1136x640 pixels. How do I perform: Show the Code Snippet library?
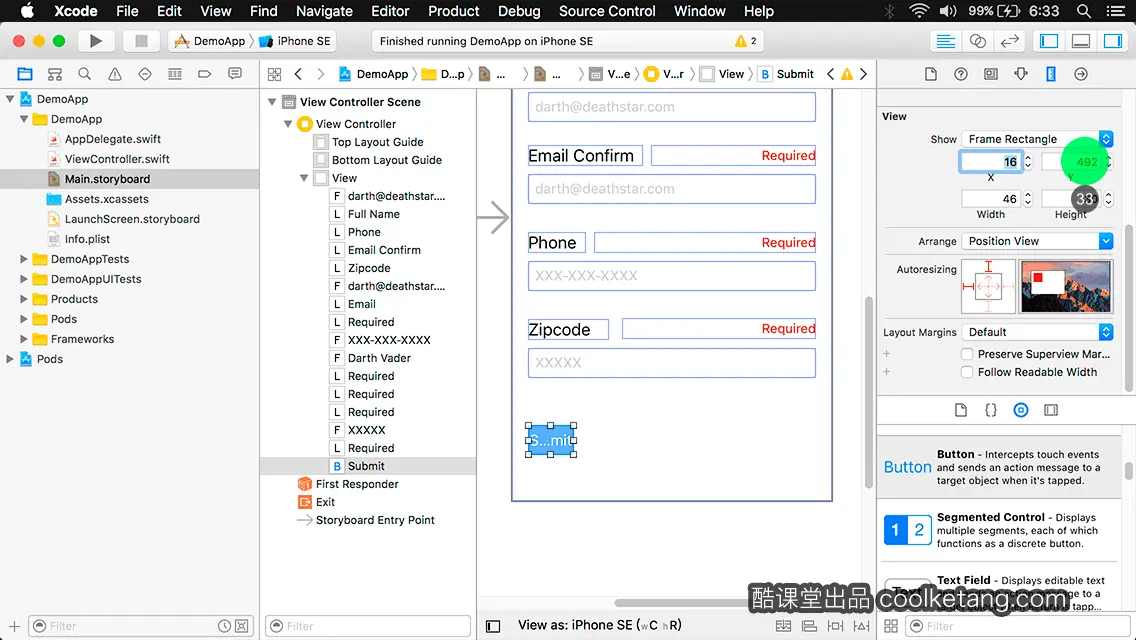[x=990, y=410]
